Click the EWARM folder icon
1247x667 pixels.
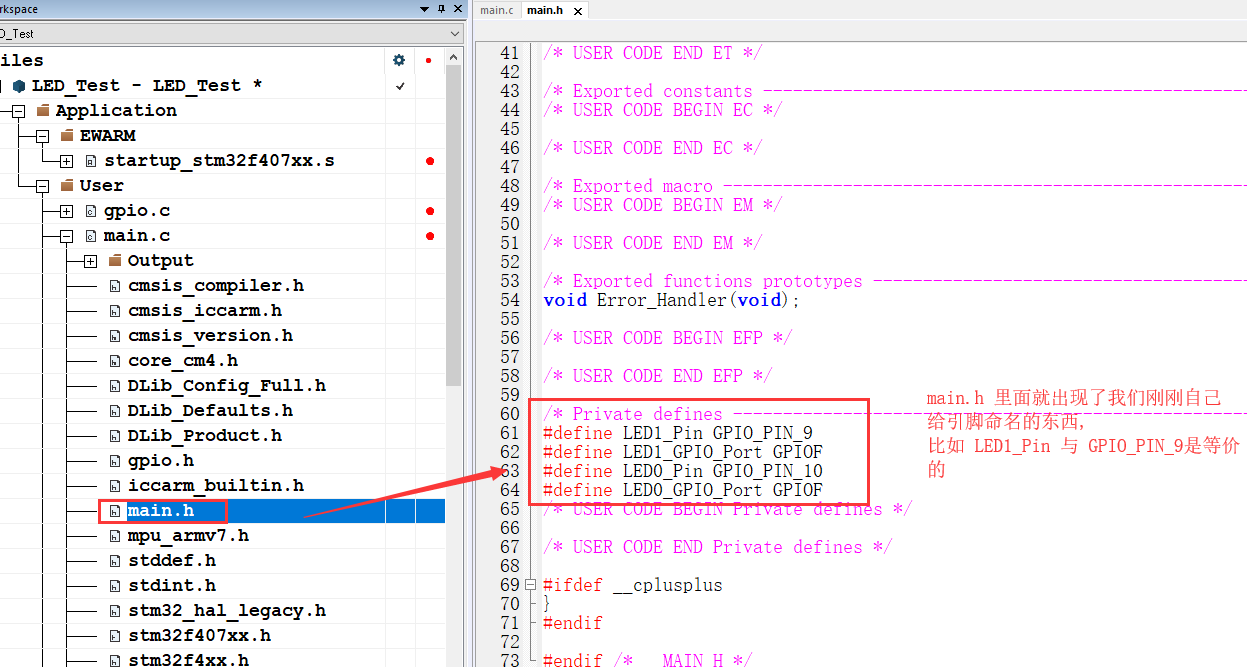click(67, 135)
